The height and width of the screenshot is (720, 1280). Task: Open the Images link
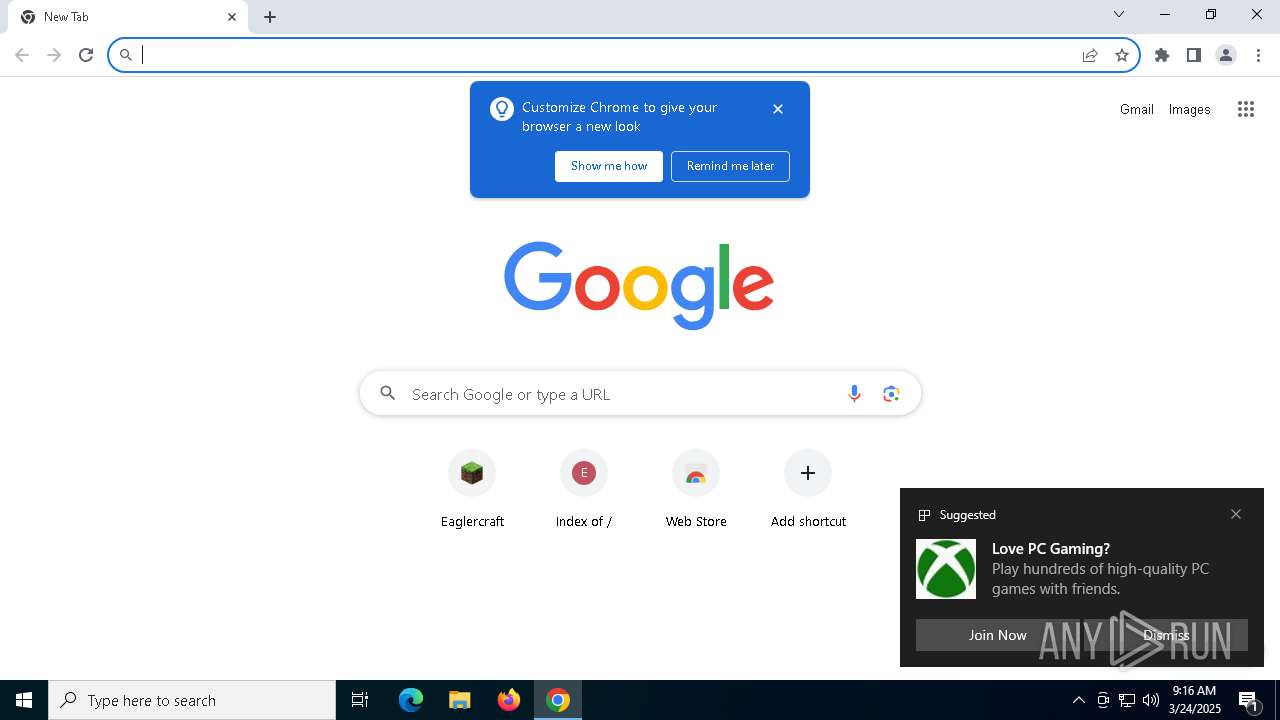click(x=1190, y=109)
